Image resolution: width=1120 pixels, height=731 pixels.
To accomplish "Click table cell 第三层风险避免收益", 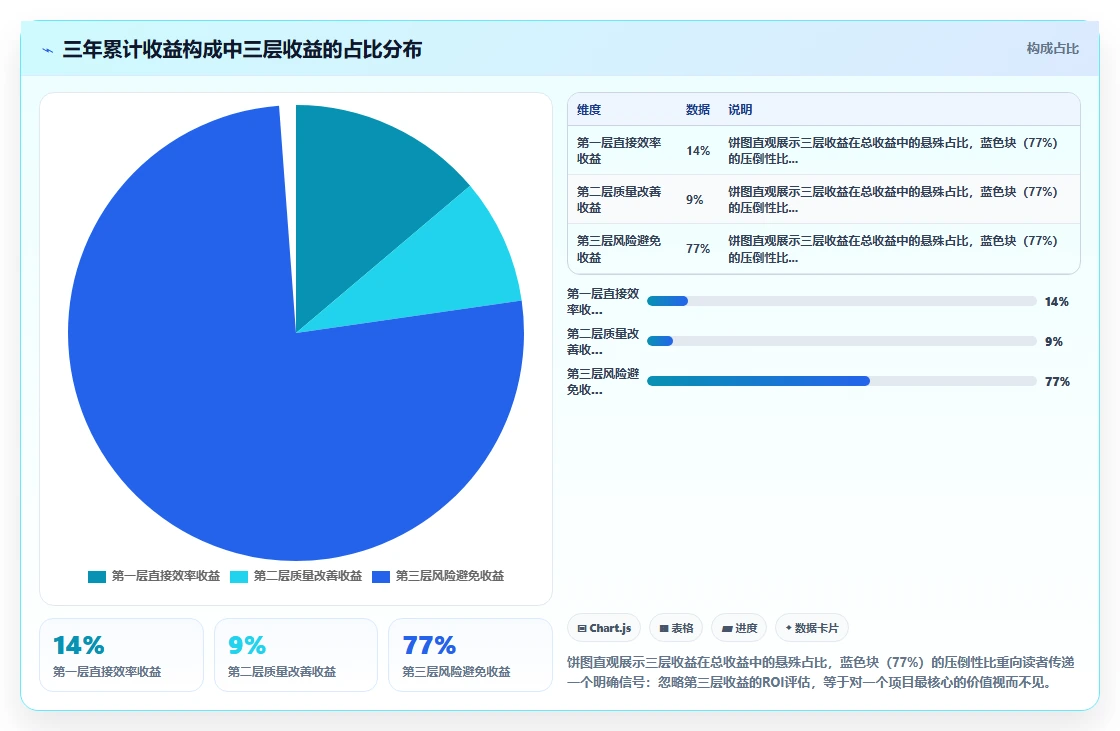I will coord(619,249).
